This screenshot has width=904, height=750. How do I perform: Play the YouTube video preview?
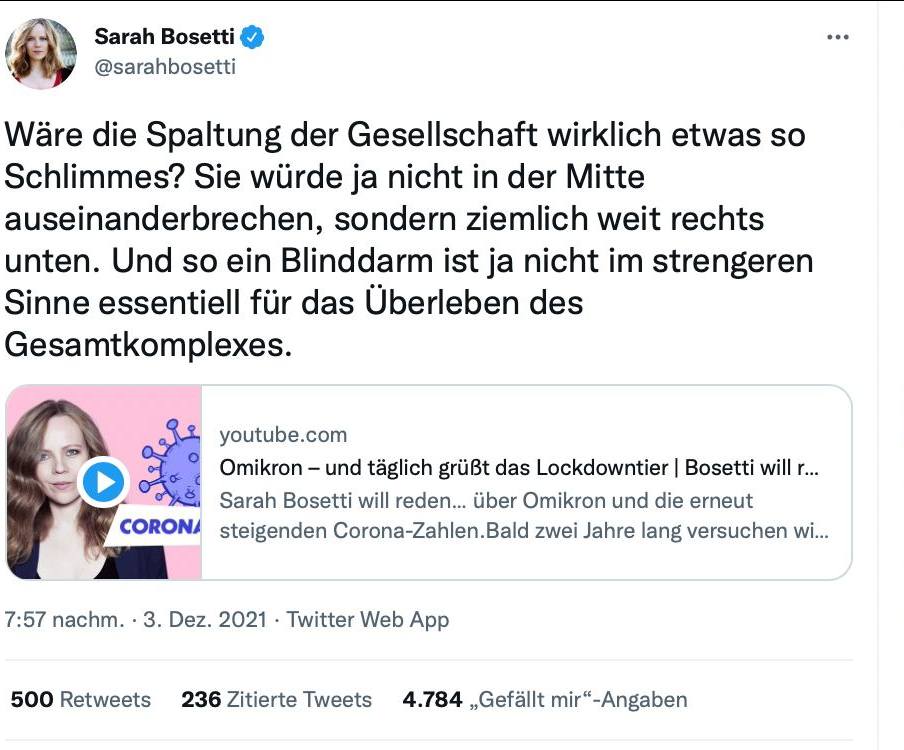pyautogui.click(x=103, y=482)
